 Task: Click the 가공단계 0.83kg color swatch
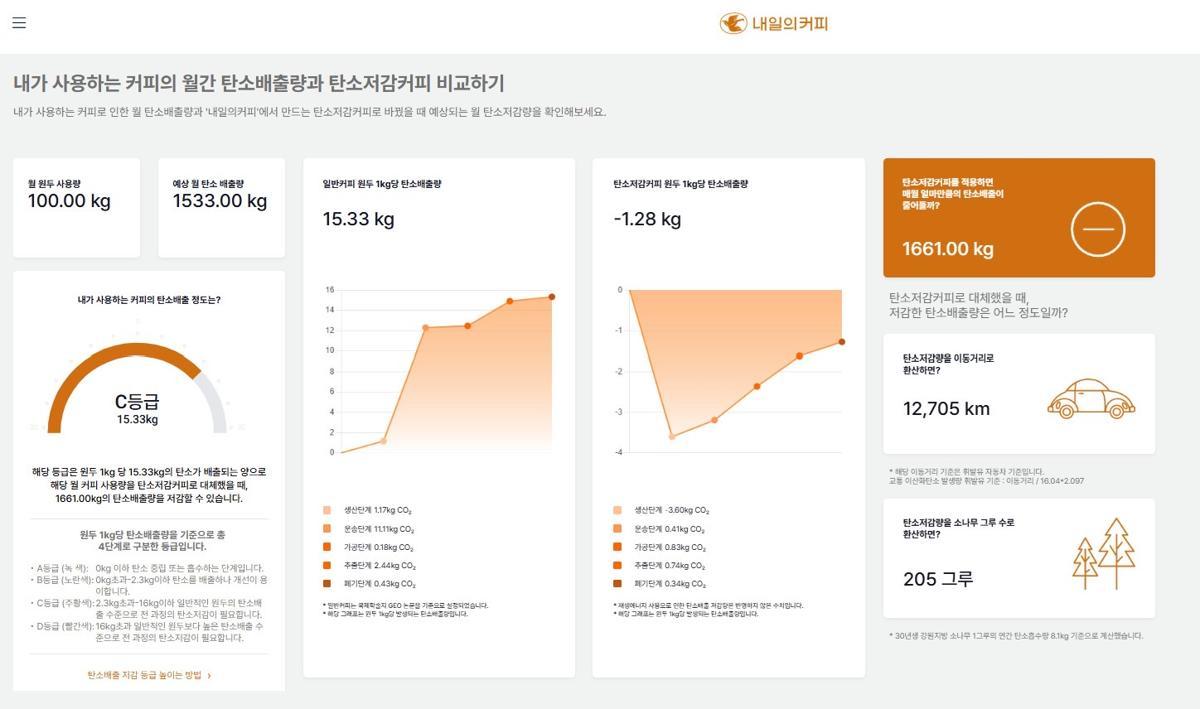click(618, 547)
